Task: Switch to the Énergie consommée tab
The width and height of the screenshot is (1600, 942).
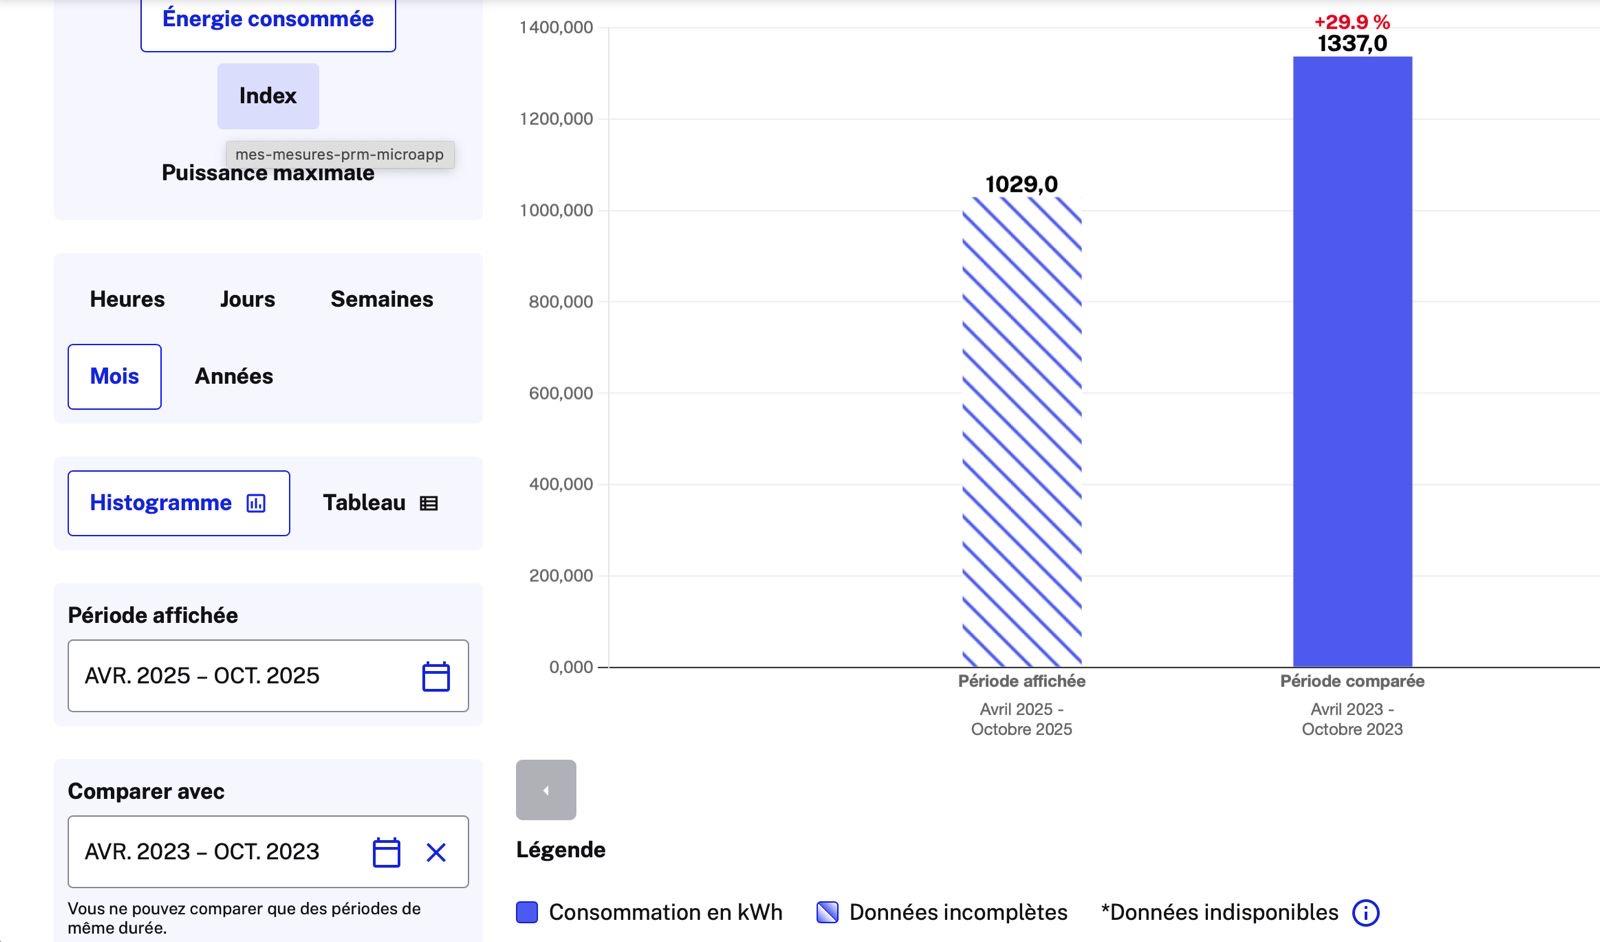Action: (x=268, y=20)
